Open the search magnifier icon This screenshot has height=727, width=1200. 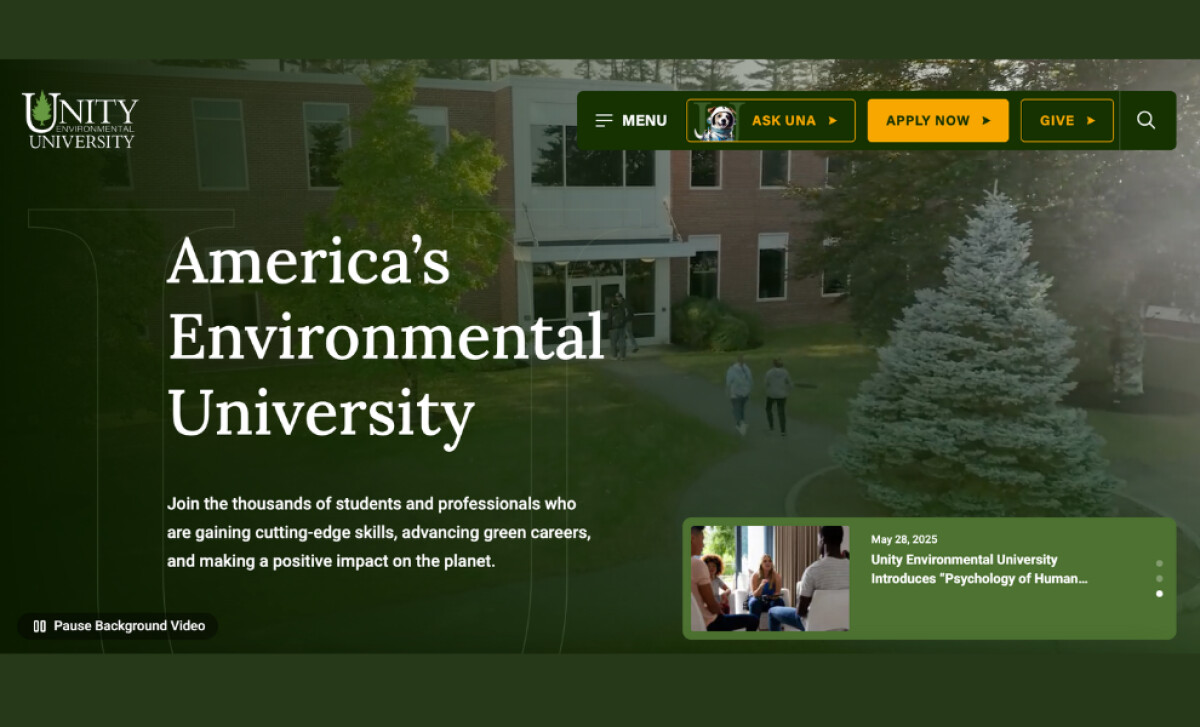click(1146, 120)
